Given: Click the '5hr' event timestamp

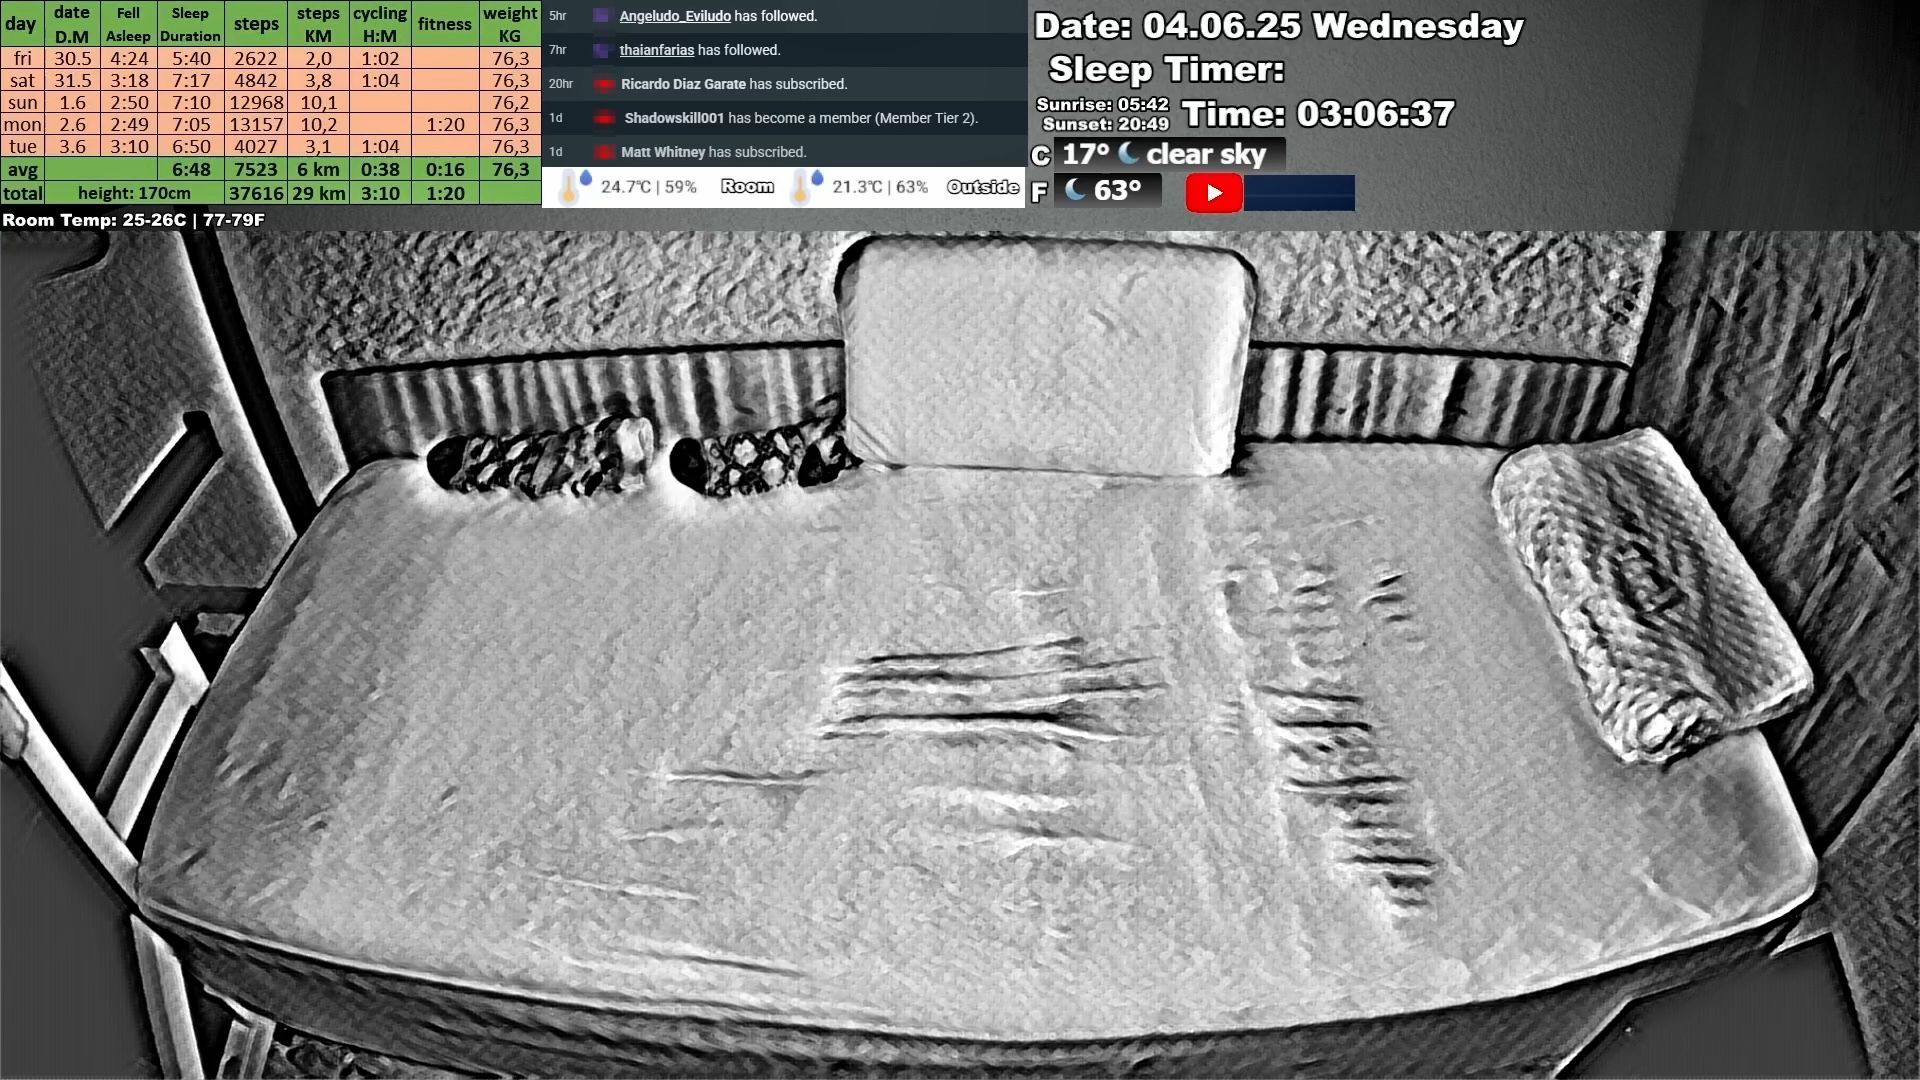Looking at the screenshot, I should (x=557, y=16).
